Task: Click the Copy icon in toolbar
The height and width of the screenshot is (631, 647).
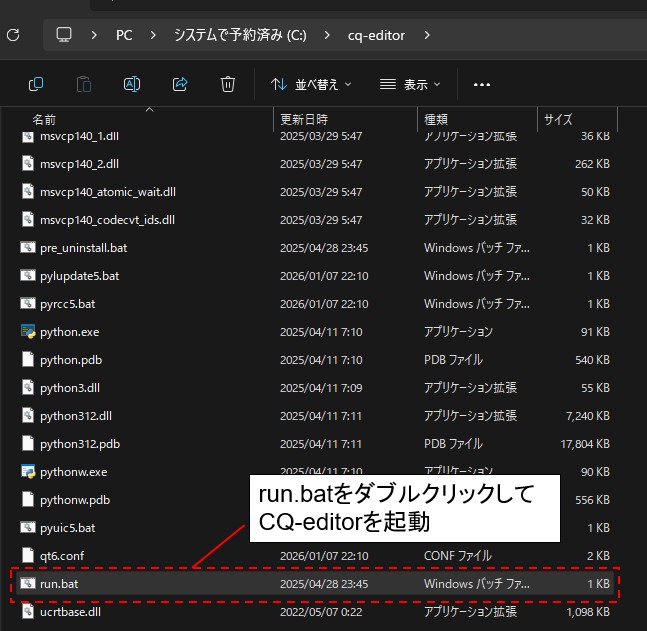Action: (36, 84)
